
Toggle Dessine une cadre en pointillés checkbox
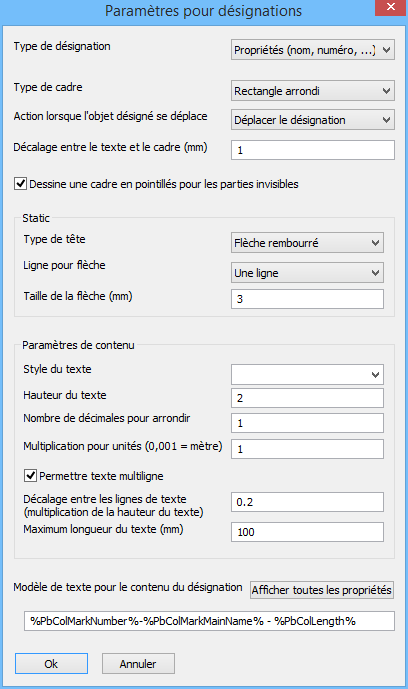[x=21, y=183]
